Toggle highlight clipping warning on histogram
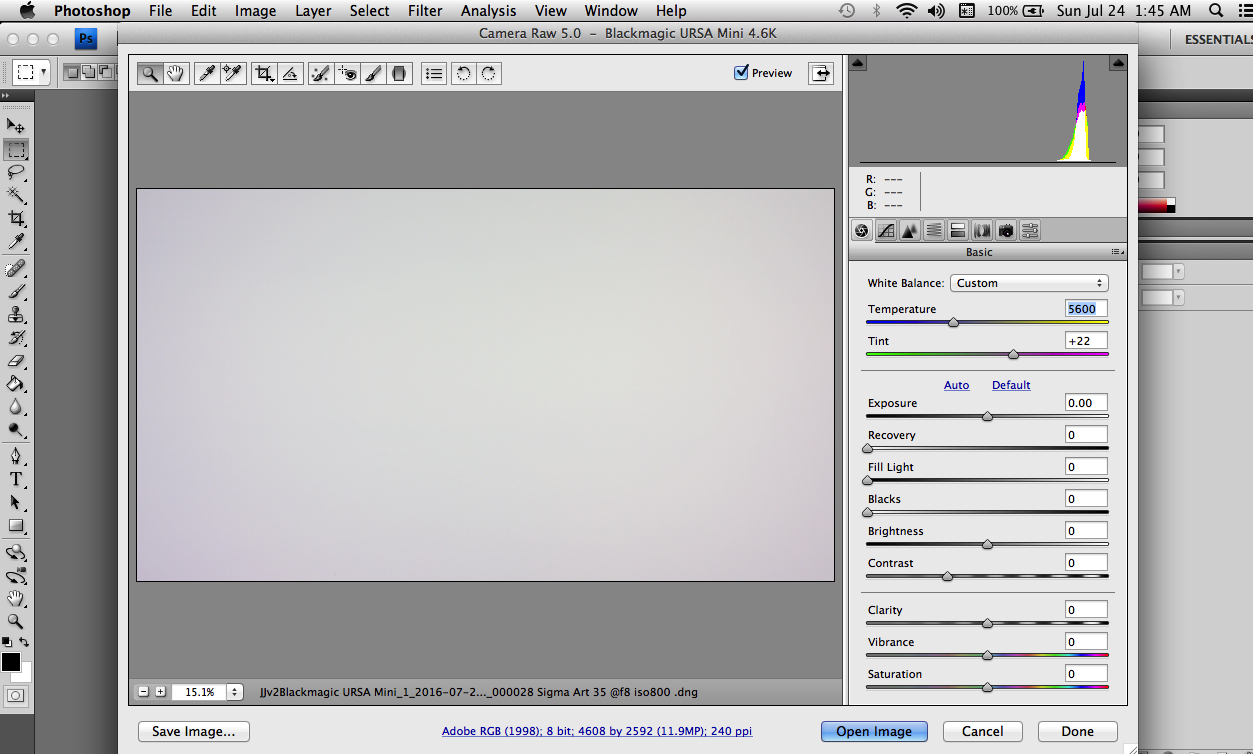This screenshot has width=1253, height=754. pyautogui.click(x=1117, y=64)
